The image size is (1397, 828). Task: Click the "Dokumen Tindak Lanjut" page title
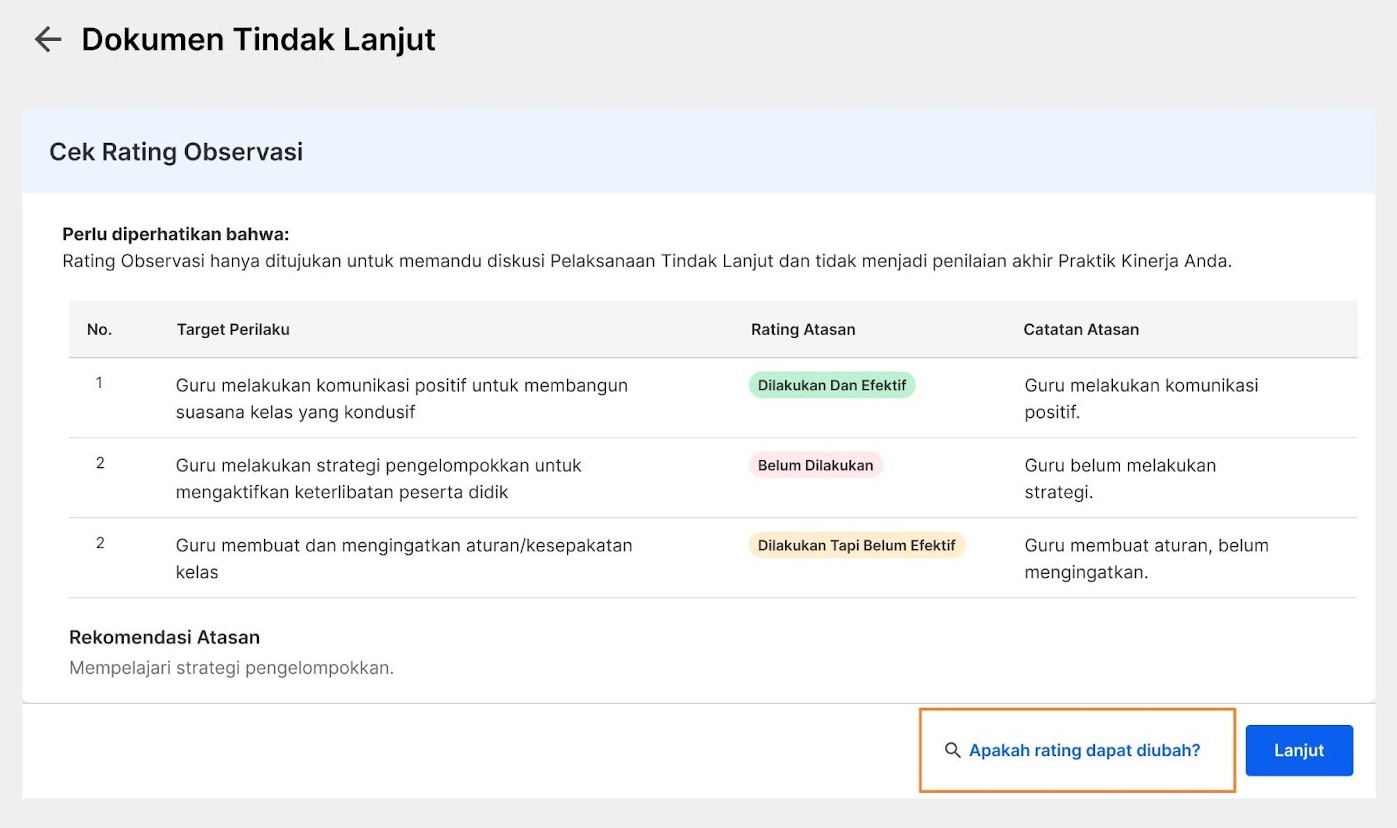click(x=258, y=40)
